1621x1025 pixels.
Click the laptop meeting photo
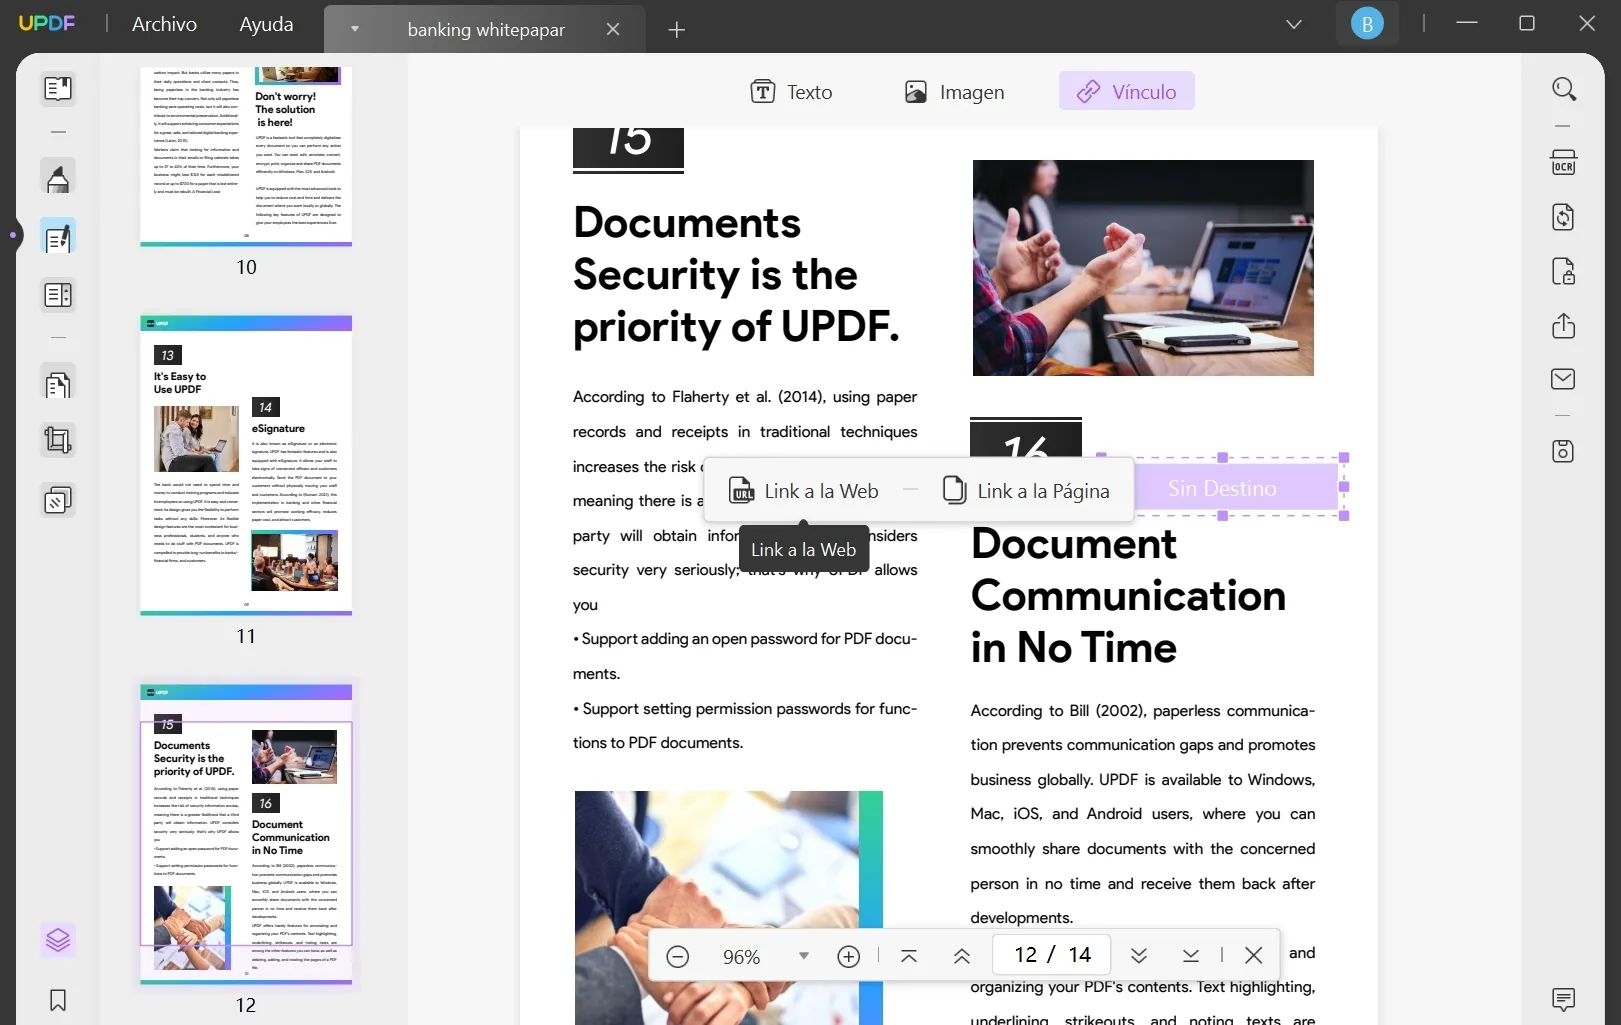click(1143, 268)
